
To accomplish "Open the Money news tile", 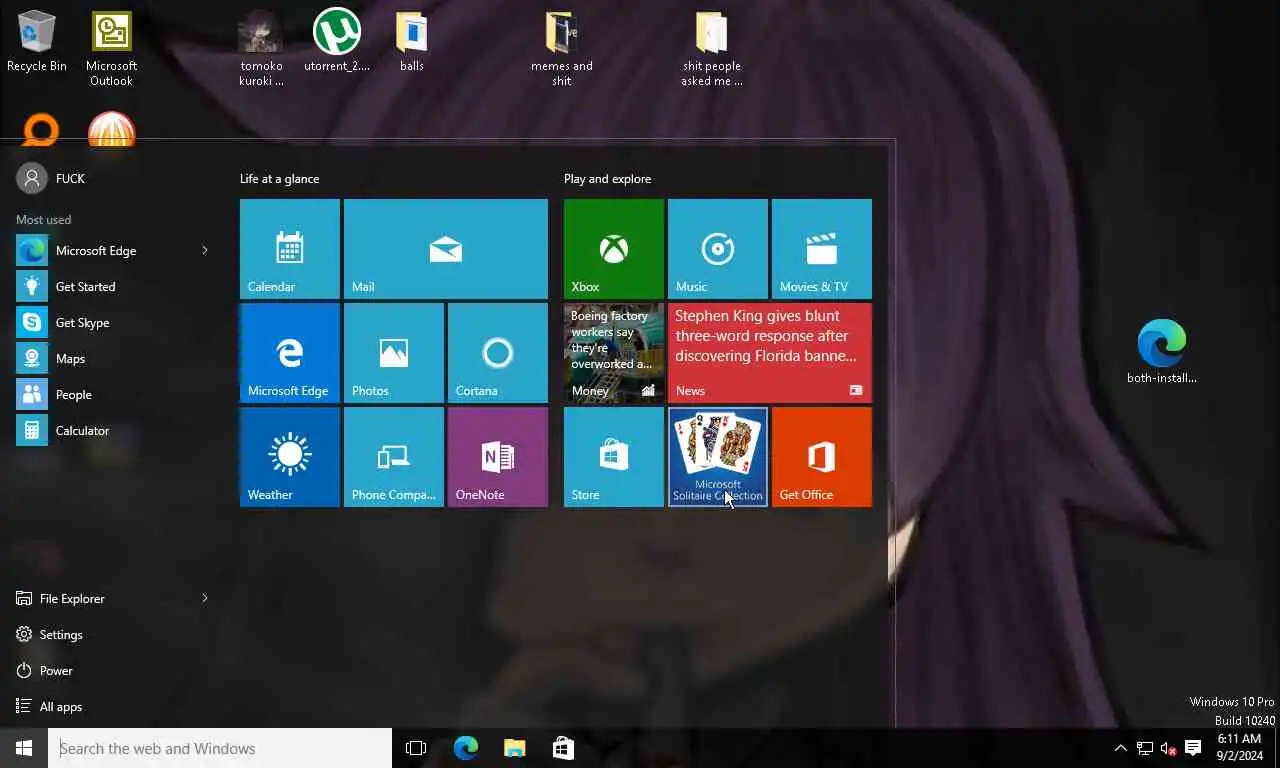I will [614, 353].
